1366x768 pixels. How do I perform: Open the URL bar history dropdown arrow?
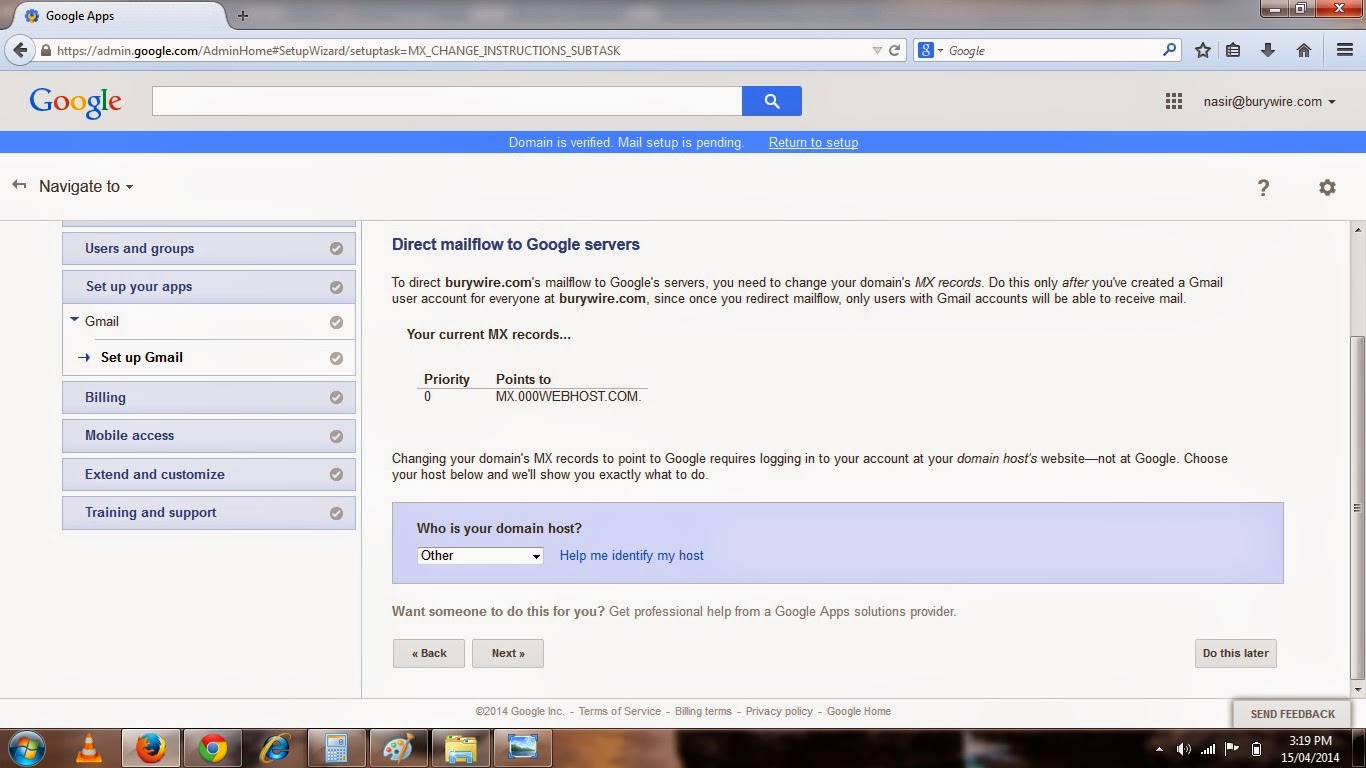point(877,50)
